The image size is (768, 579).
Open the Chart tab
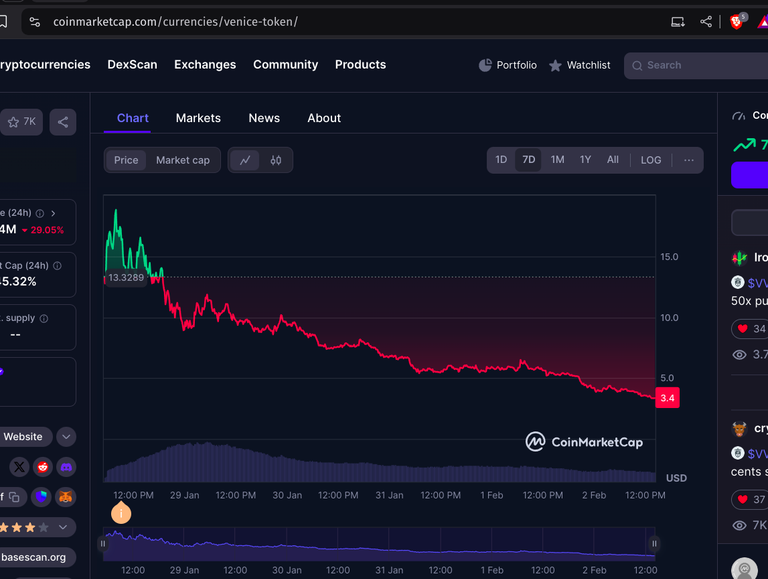point(132,118)
